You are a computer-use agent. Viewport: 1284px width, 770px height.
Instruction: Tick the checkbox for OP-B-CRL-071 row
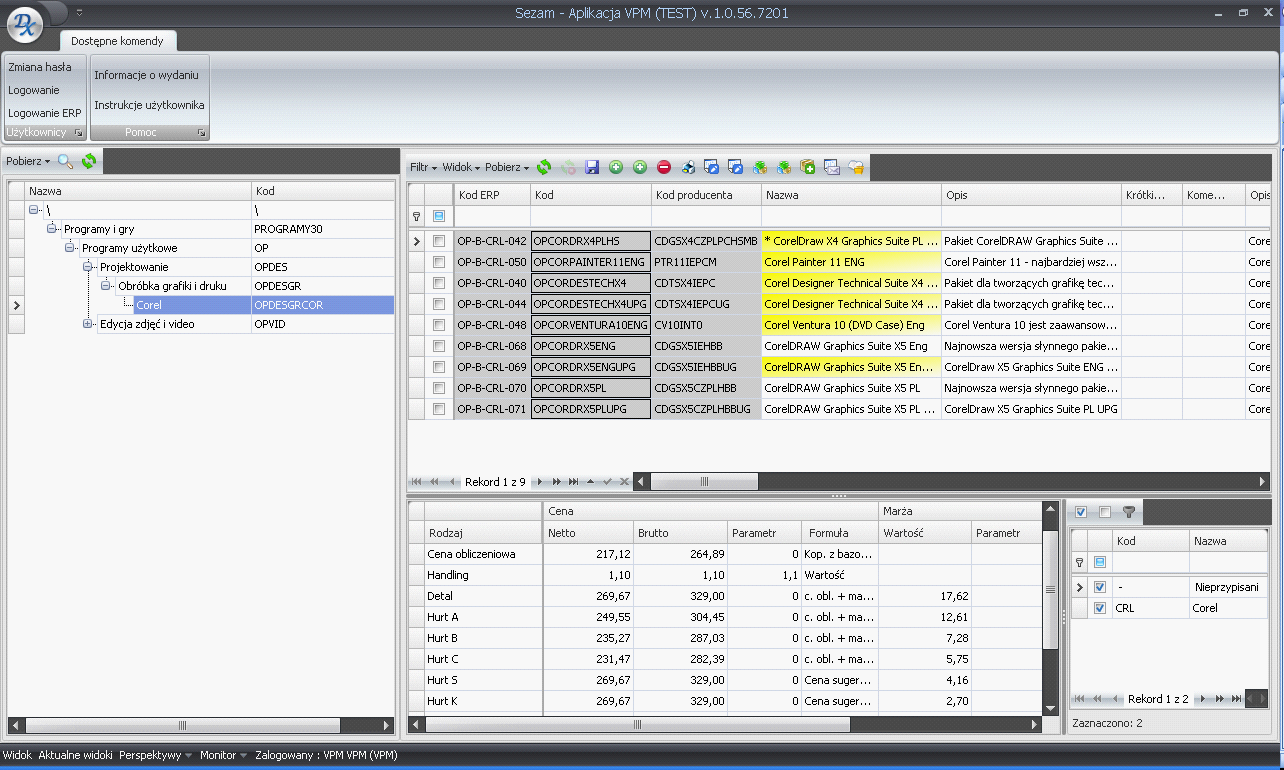point(439,409)
